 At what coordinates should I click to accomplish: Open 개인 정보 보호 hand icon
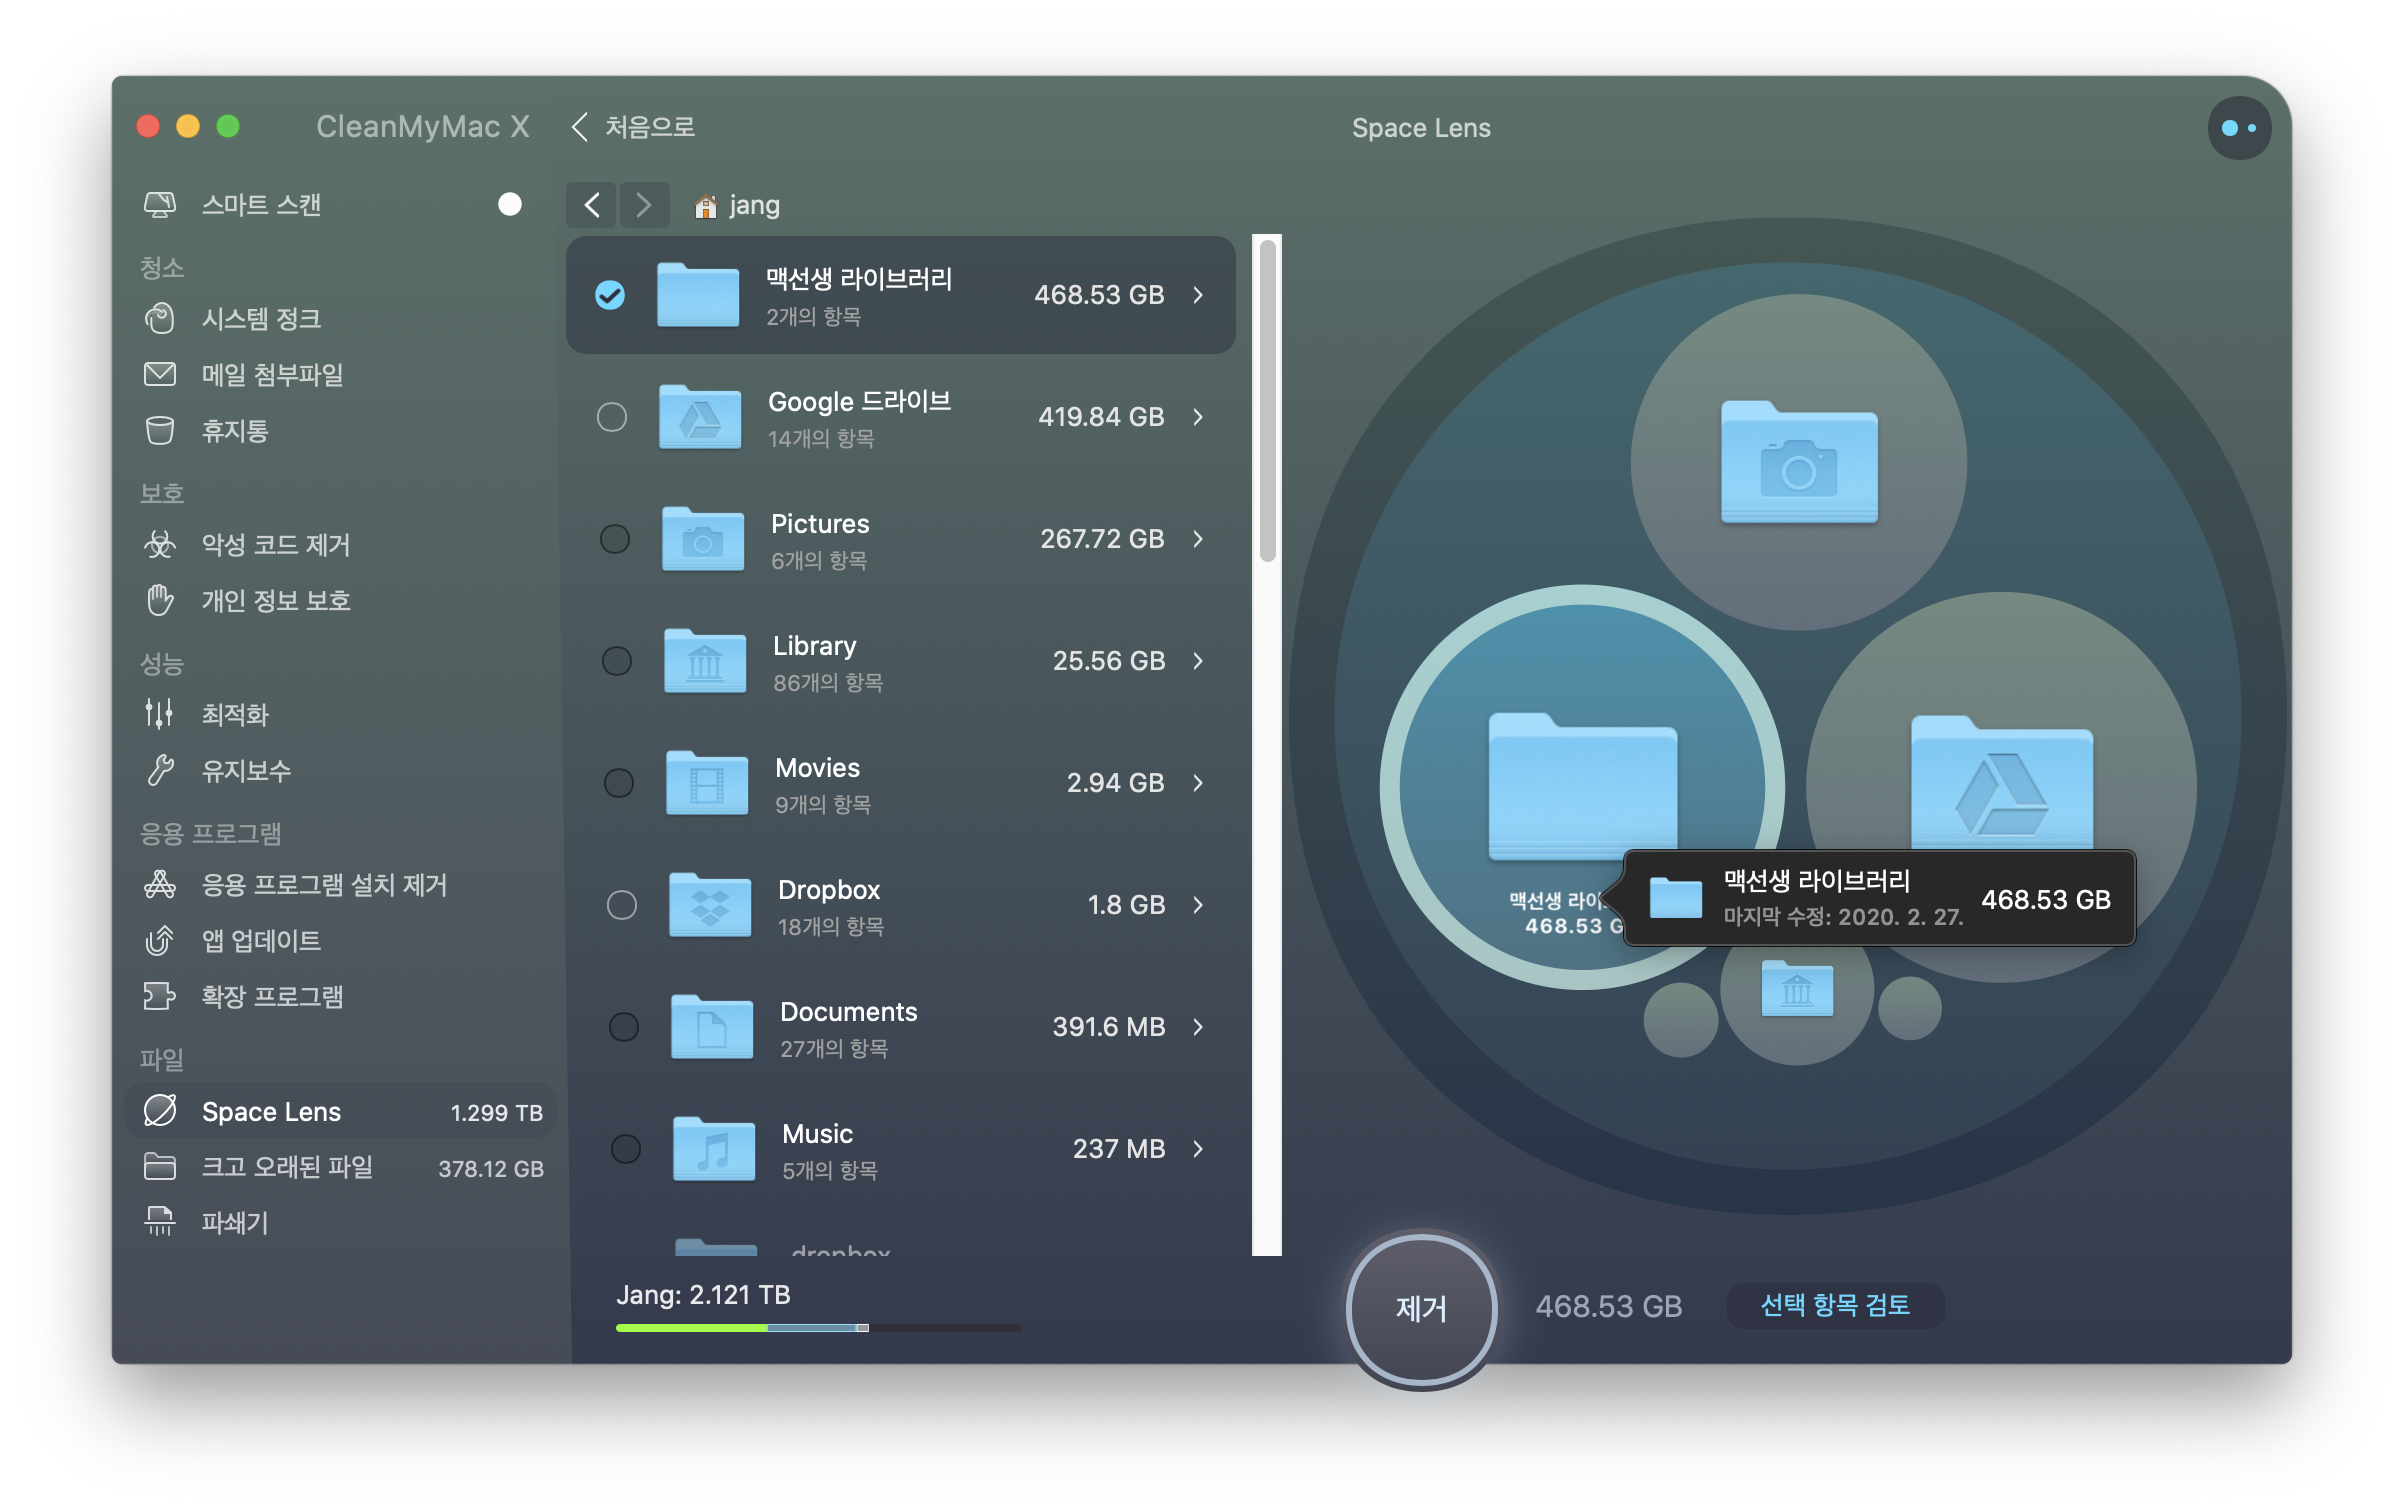[x=160, y=601]
